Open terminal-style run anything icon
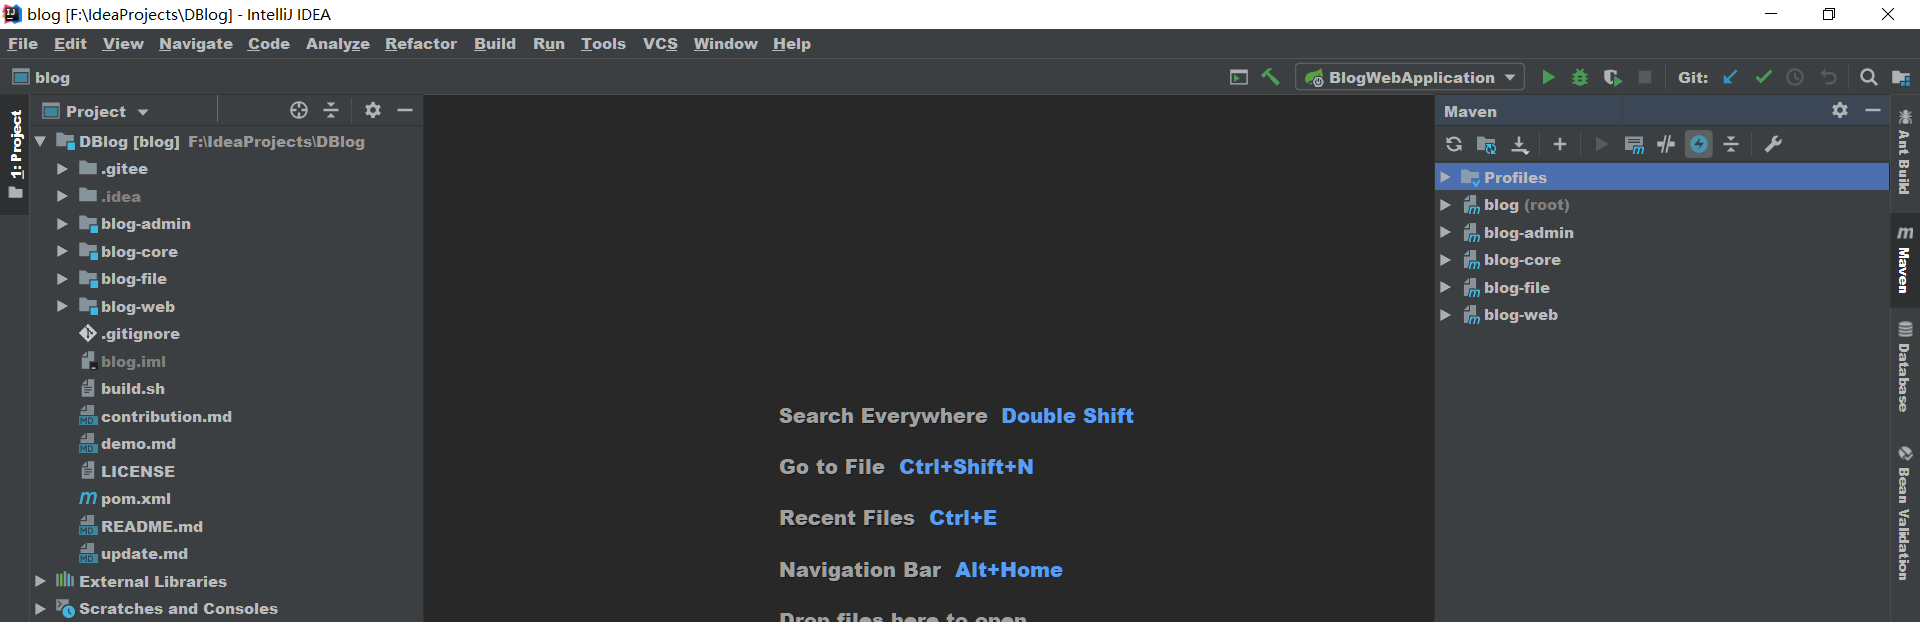Screen dimensions: 1920x622 [1239, 77]
